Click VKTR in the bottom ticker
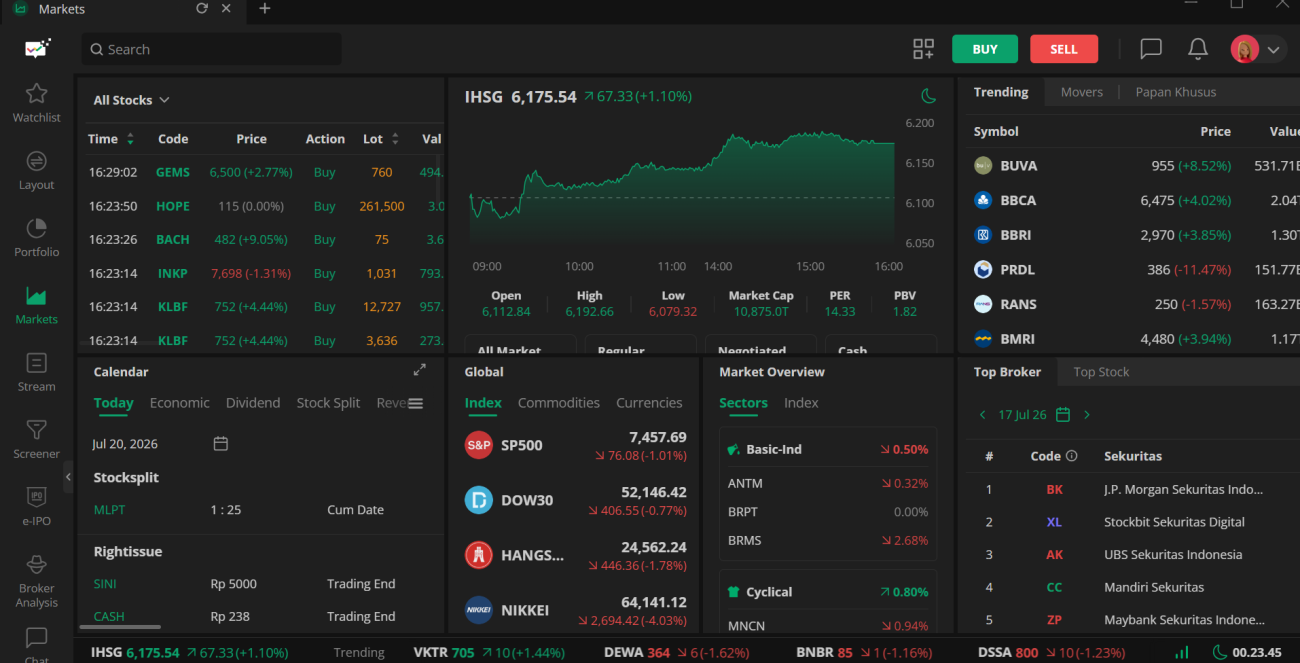1300x663 pixels. point(431,653)
